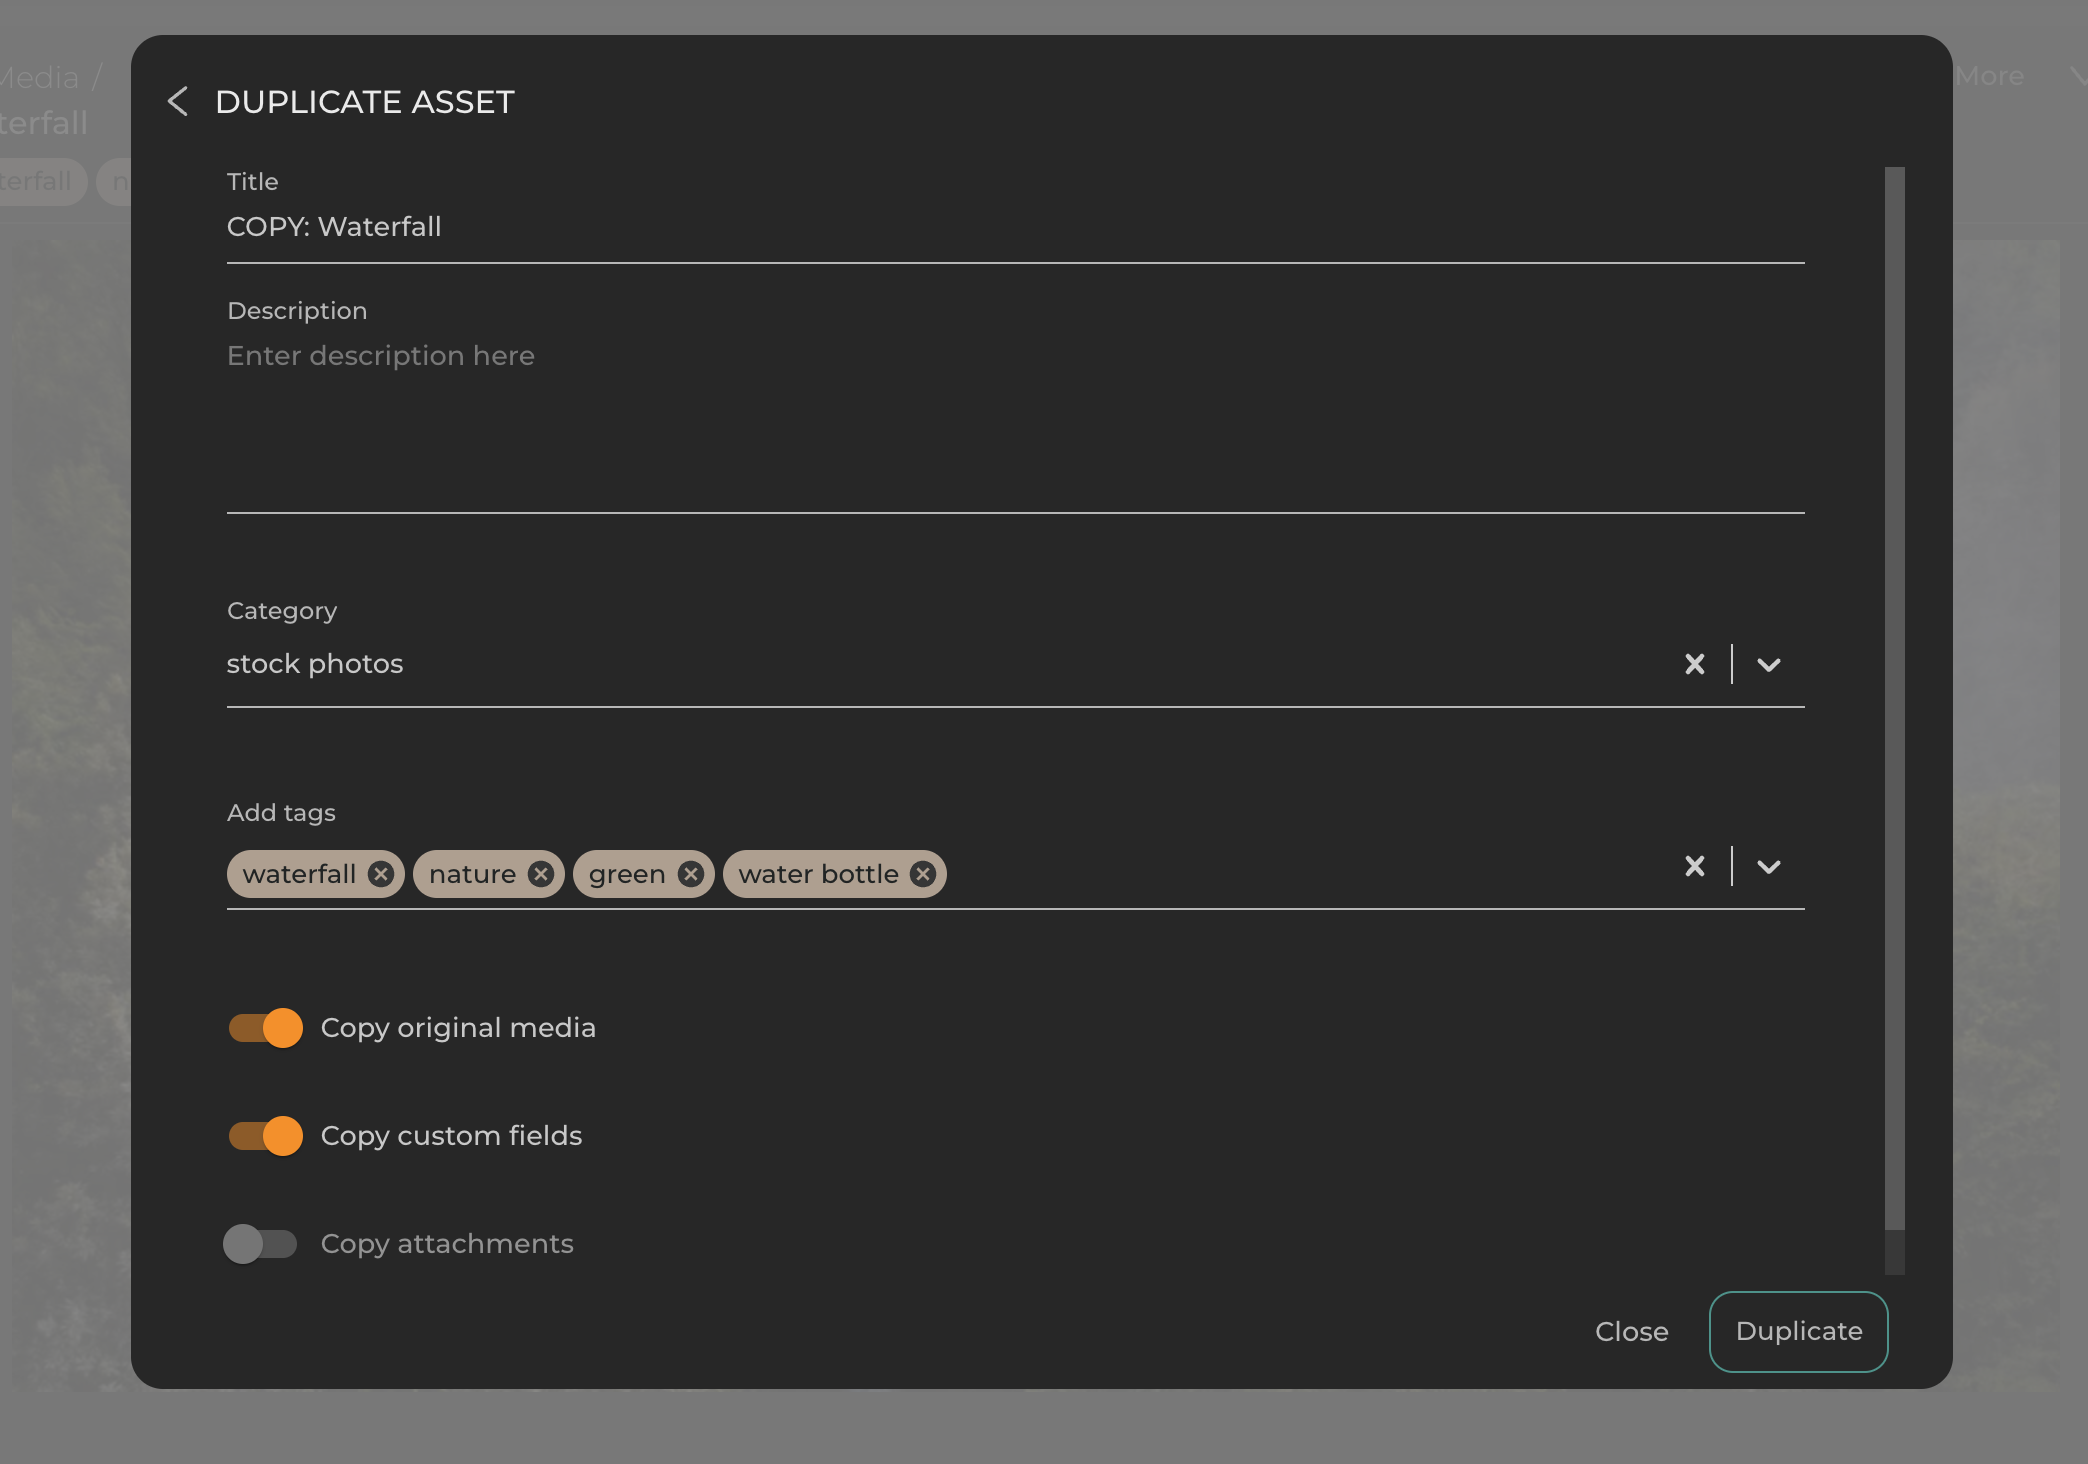Remove the nature tag
This screenshot has height=1464, width=2088.
point(541,874)
